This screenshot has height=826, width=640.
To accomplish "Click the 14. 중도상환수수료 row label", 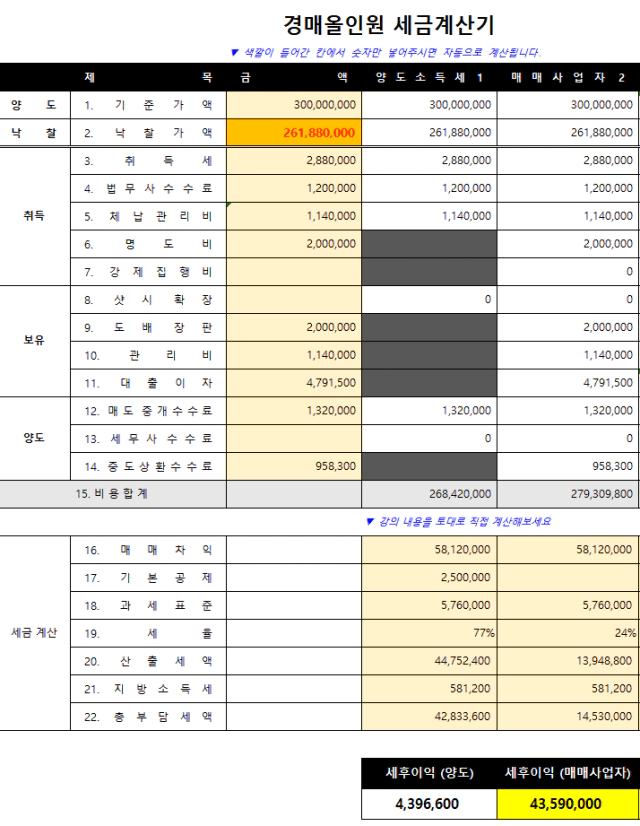I will click(148, 466).
